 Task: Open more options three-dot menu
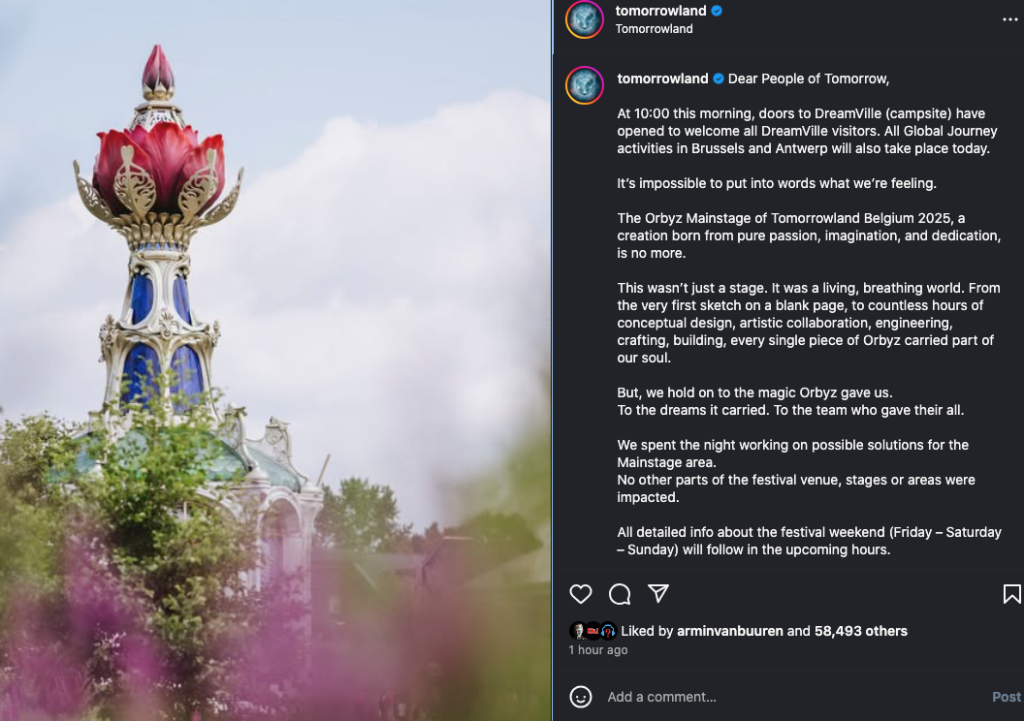pyautogui.click(x=1010, y=20)
